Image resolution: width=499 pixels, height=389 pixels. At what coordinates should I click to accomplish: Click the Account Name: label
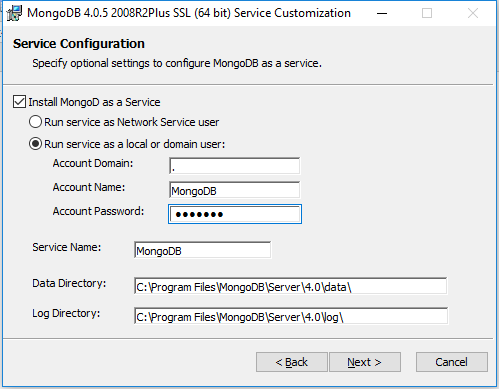[89, 187]
